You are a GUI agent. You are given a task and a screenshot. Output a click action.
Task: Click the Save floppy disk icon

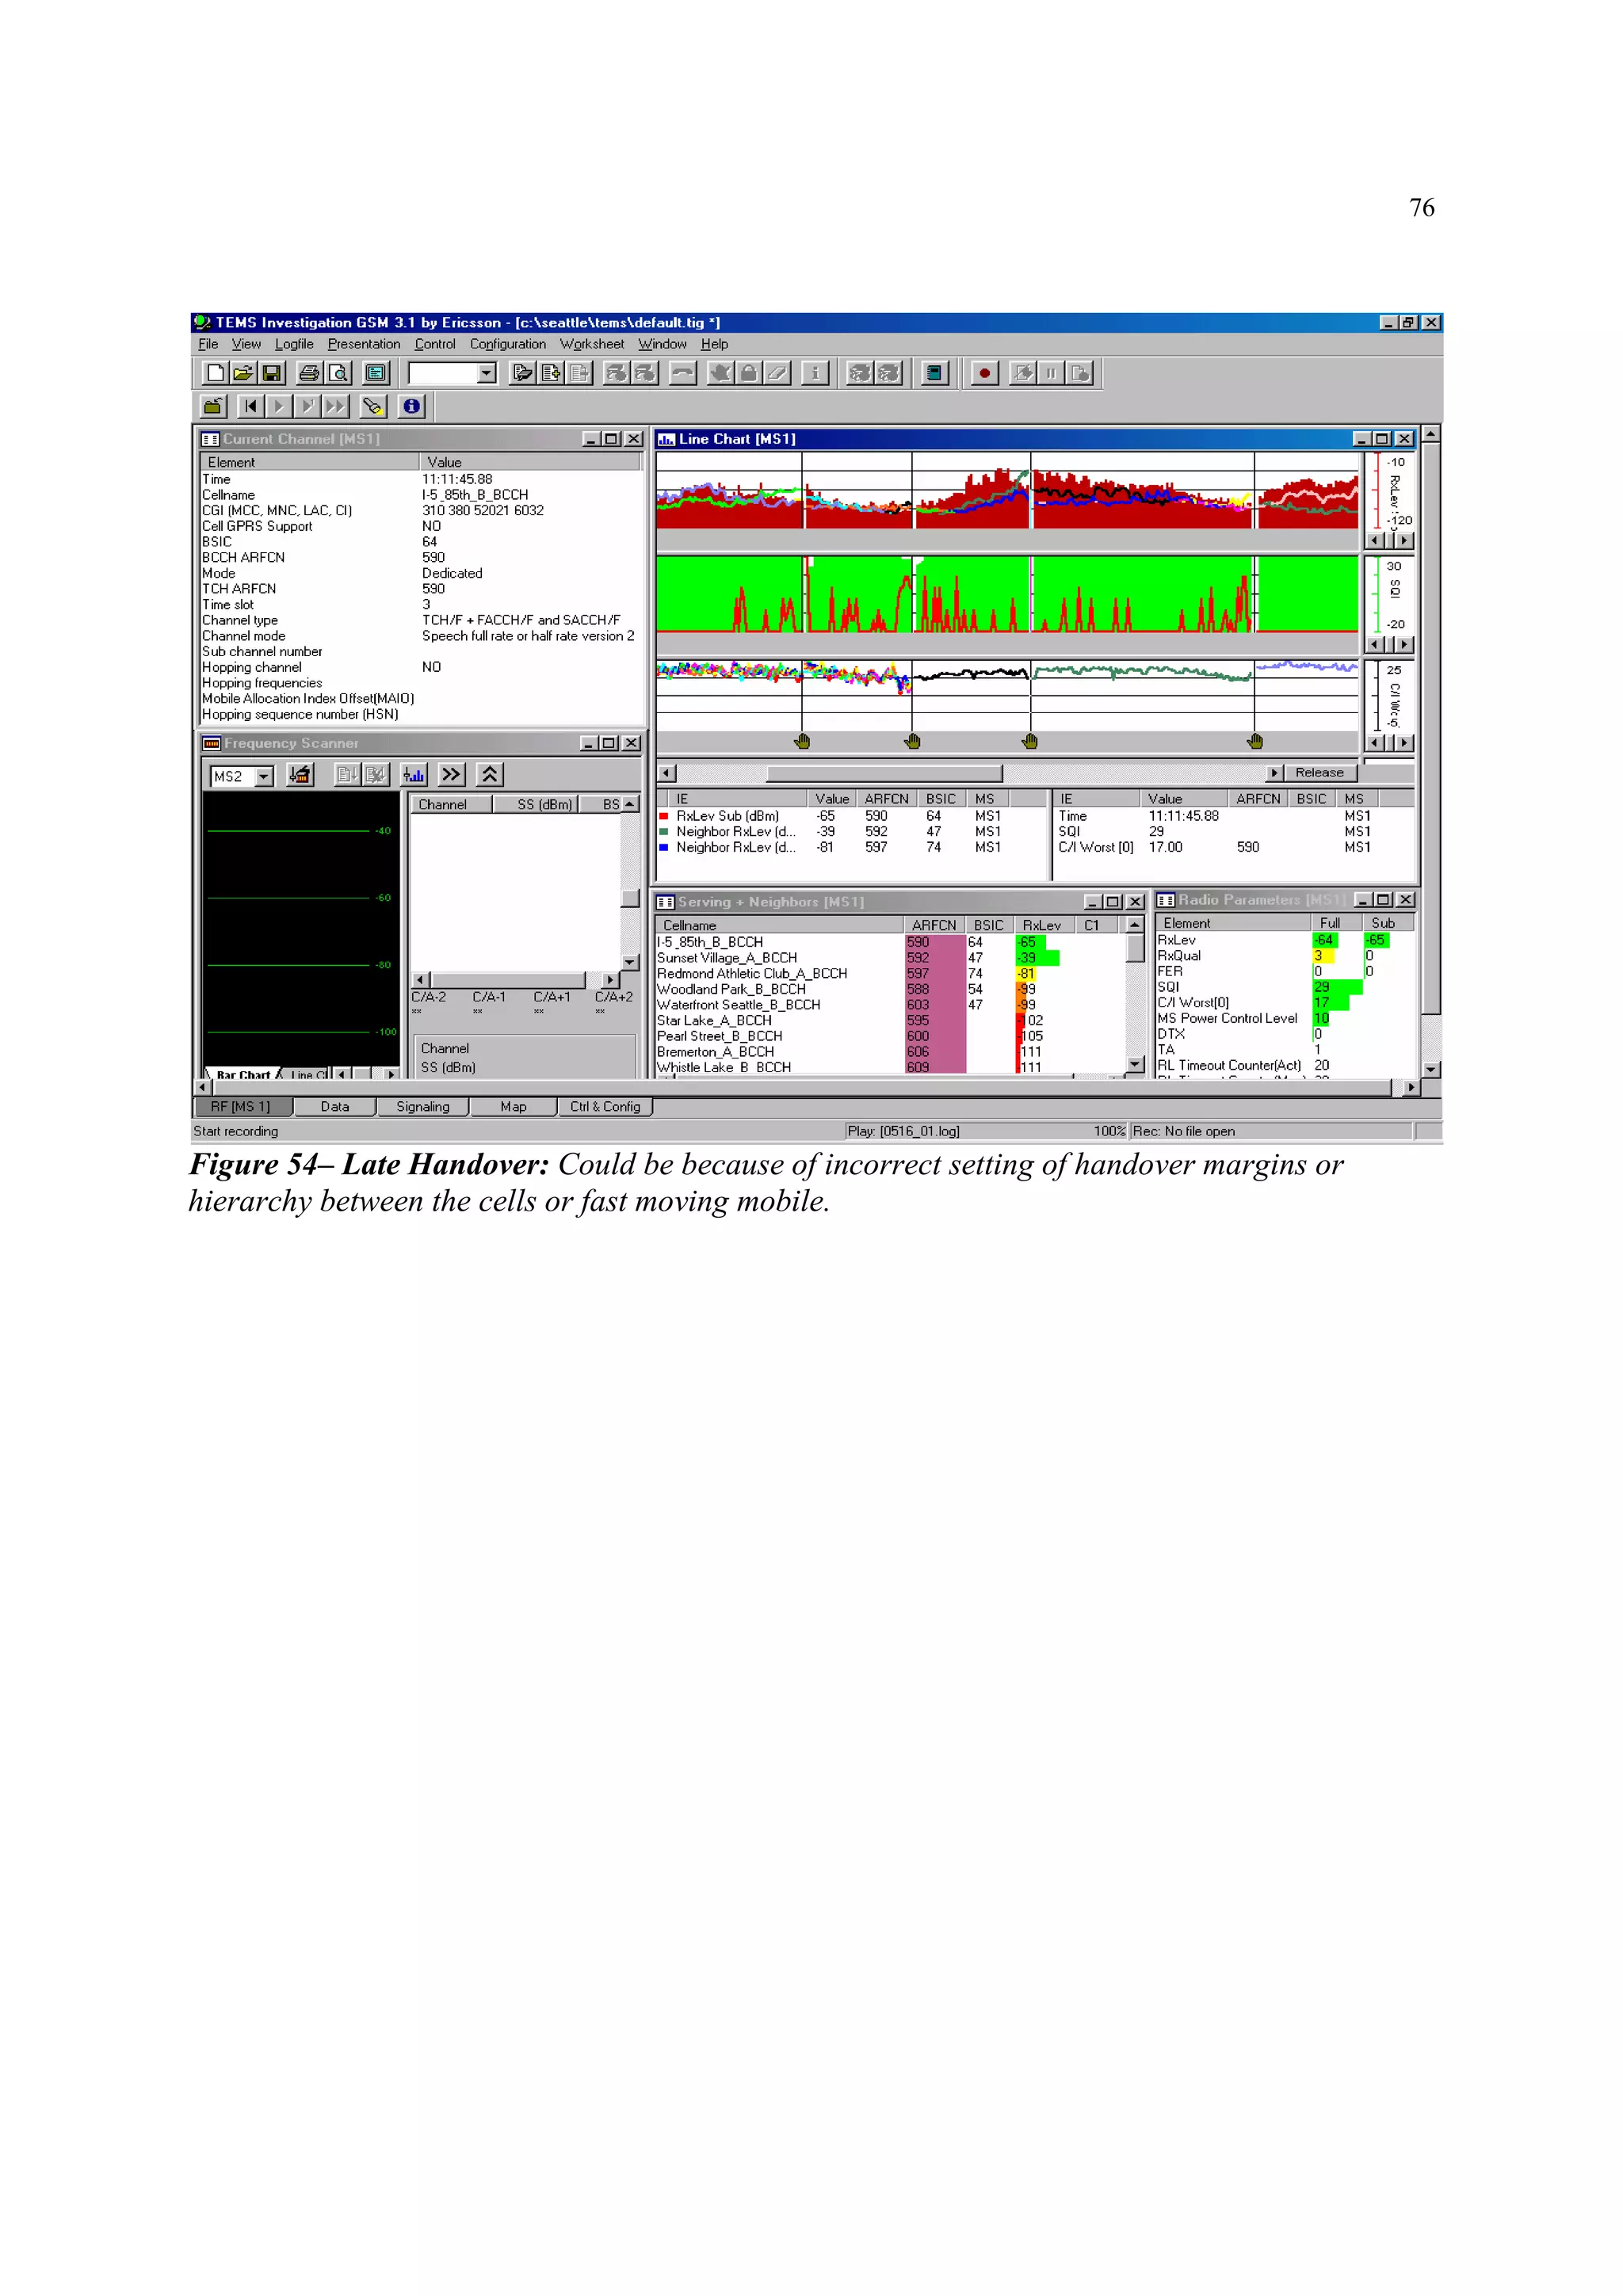coord(271,373)
